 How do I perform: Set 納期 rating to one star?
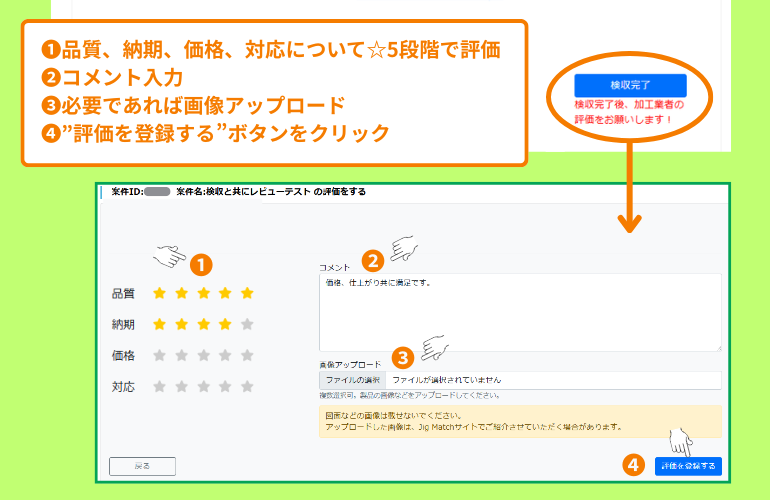coord(159,324)
